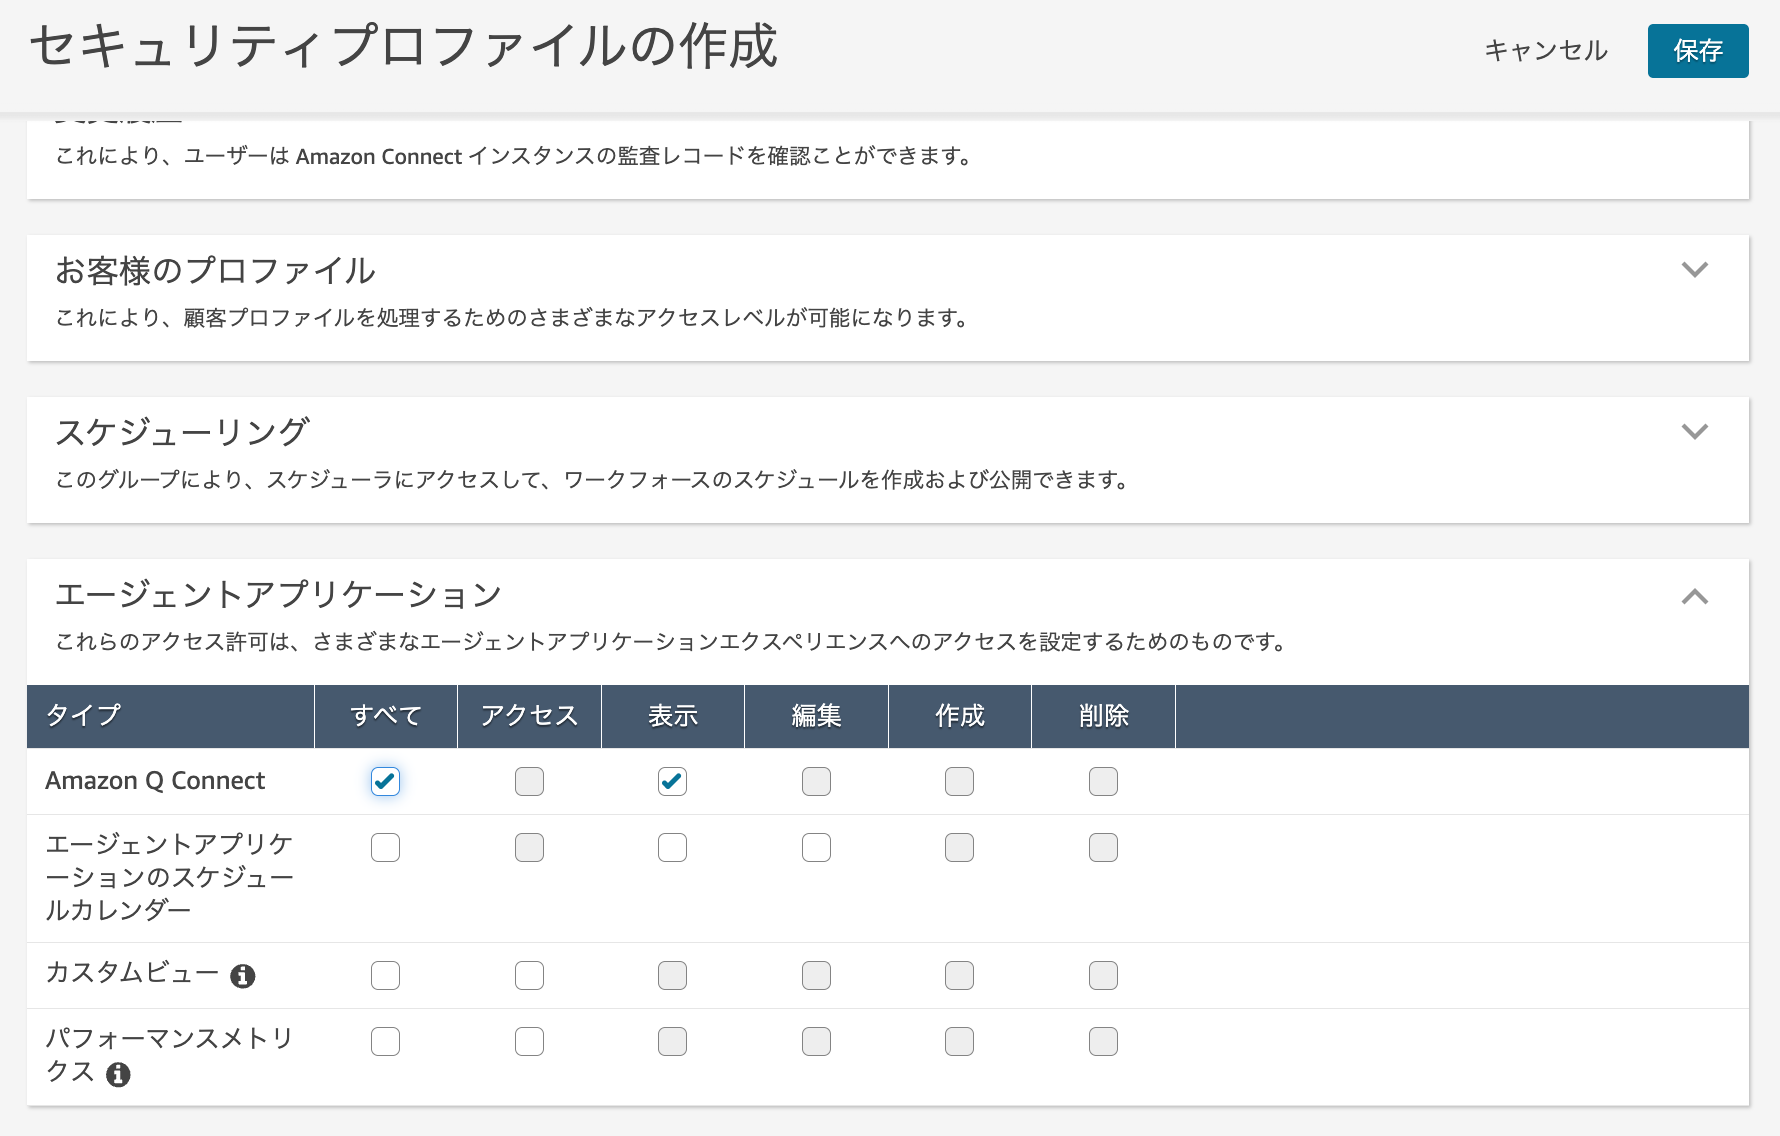Click the info icon next to カスタムビュー

point(243,976)
